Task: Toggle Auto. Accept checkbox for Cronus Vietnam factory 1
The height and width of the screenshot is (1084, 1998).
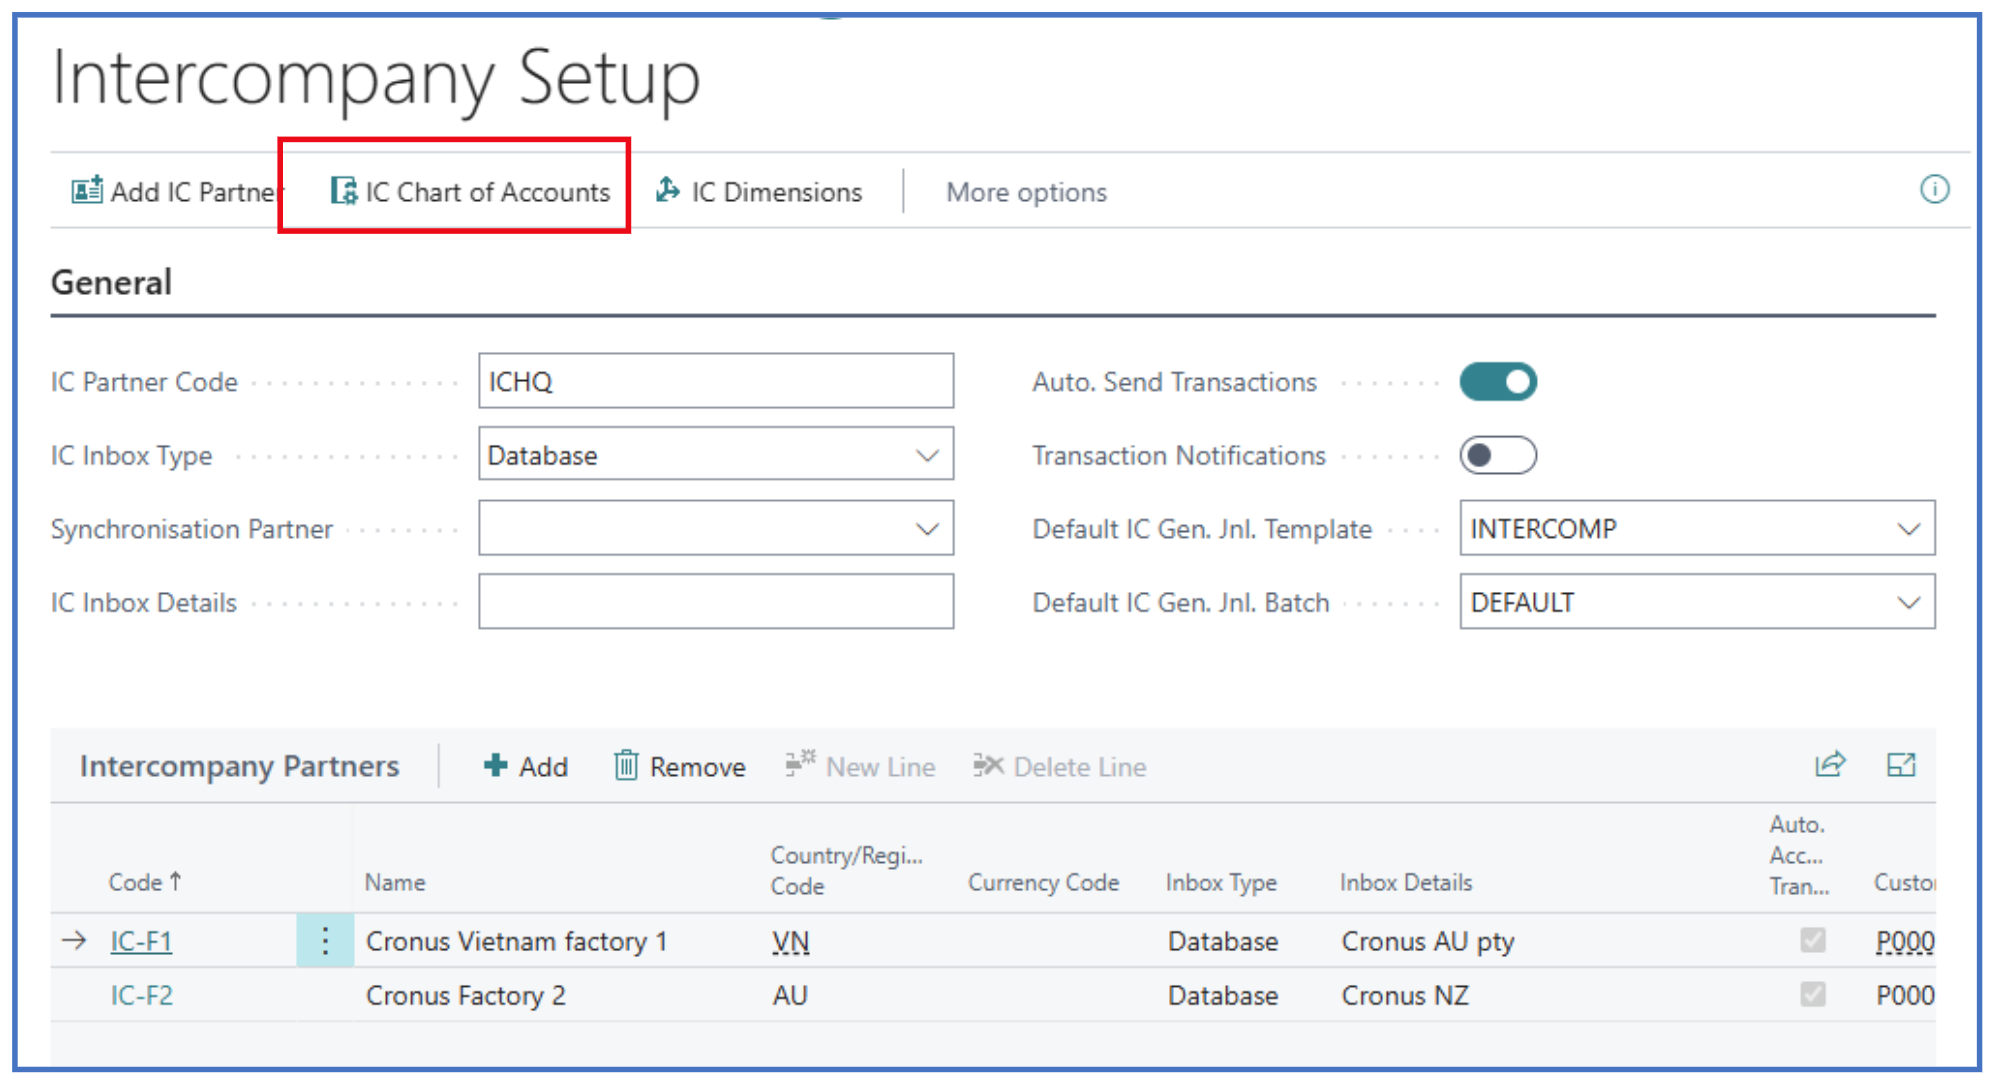Action: pyautogui.click(x=1812, y=940)
